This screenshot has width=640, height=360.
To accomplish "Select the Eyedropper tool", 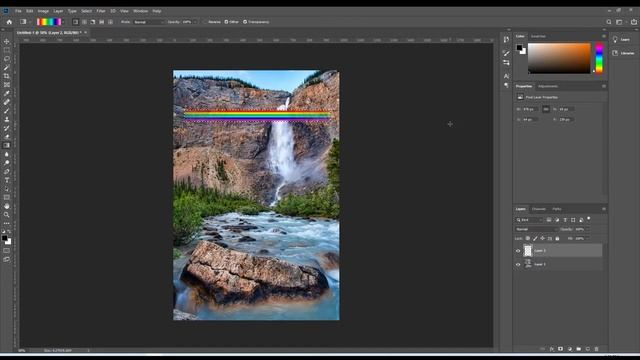I will coord(7,93).
